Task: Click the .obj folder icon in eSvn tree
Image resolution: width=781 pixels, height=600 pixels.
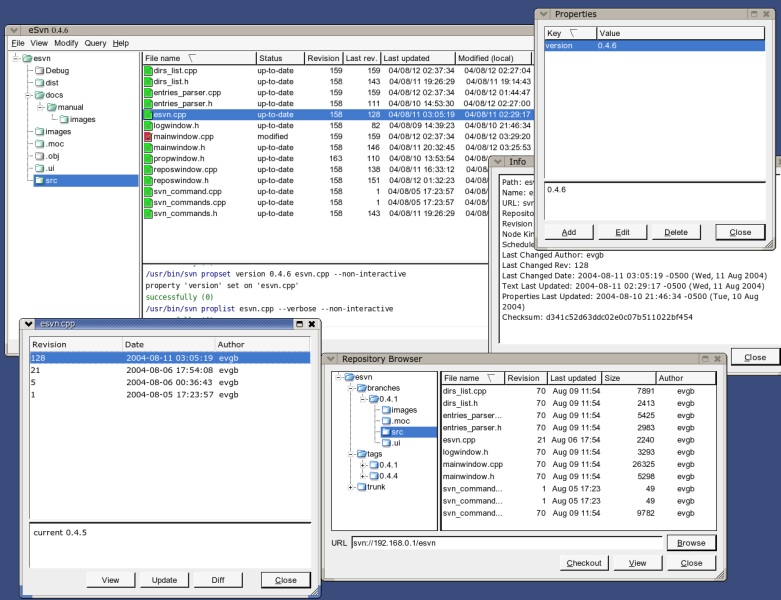Action: tap(39, 156)
